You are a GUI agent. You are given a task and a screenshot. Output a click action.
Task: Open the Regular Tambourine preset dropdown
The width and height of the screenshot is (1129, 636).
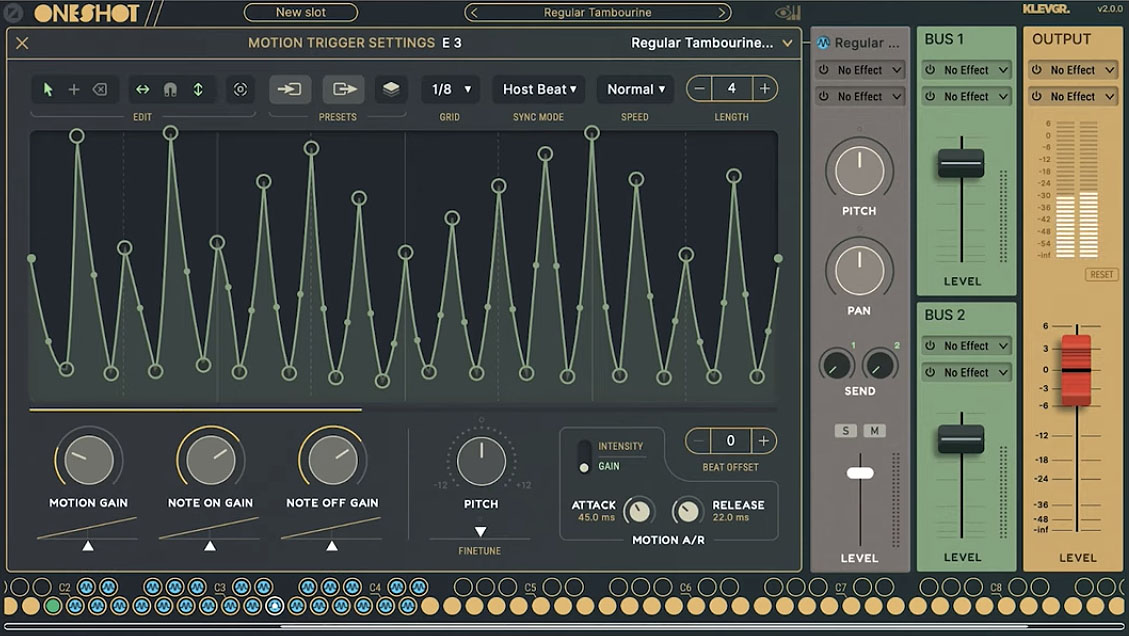point(710,43)
